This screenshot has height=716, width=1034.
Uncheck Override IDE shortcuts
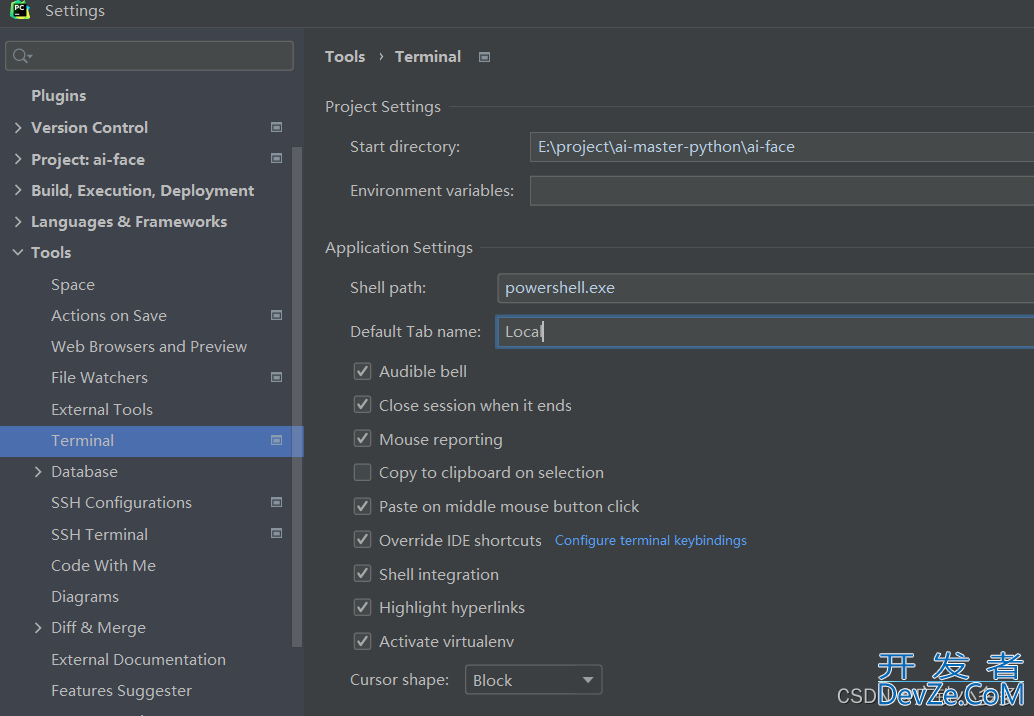(362, 540)
